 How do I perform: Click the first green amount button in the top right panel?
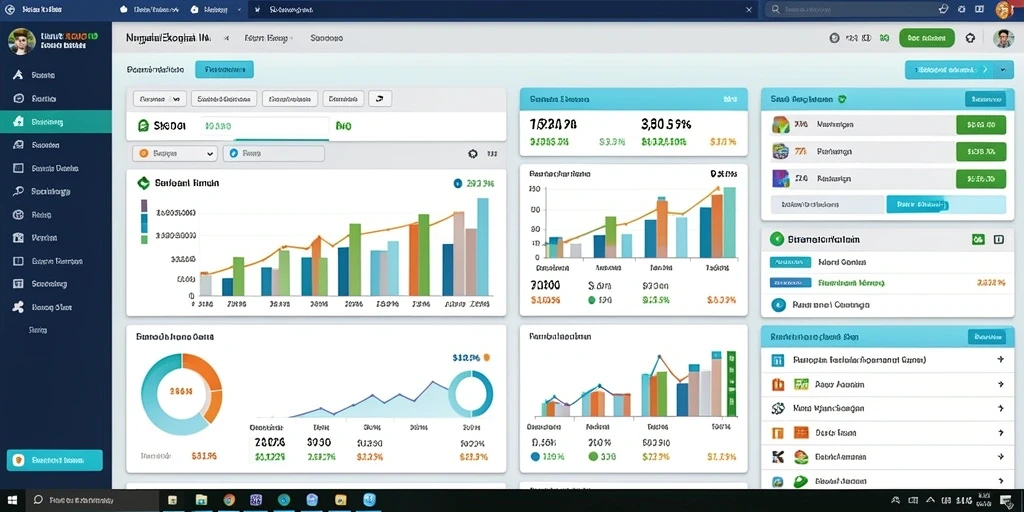[x=981, y=124]
